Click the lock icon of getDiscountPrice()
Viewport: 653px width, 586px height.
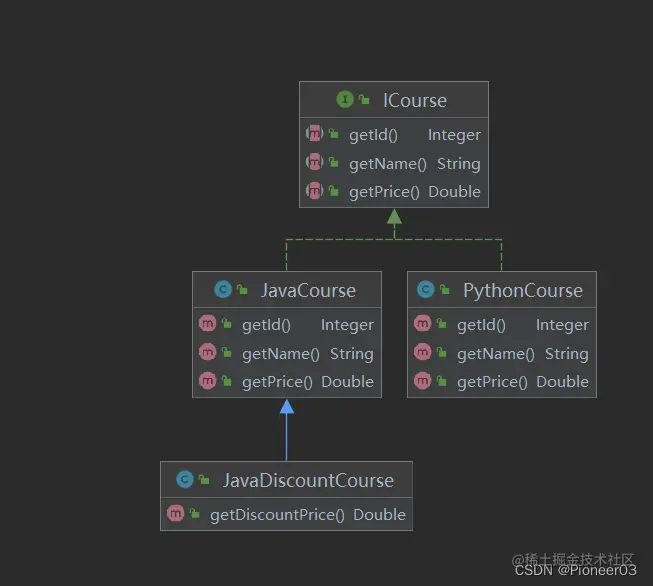pyautogui.click(x=194, y=513)
